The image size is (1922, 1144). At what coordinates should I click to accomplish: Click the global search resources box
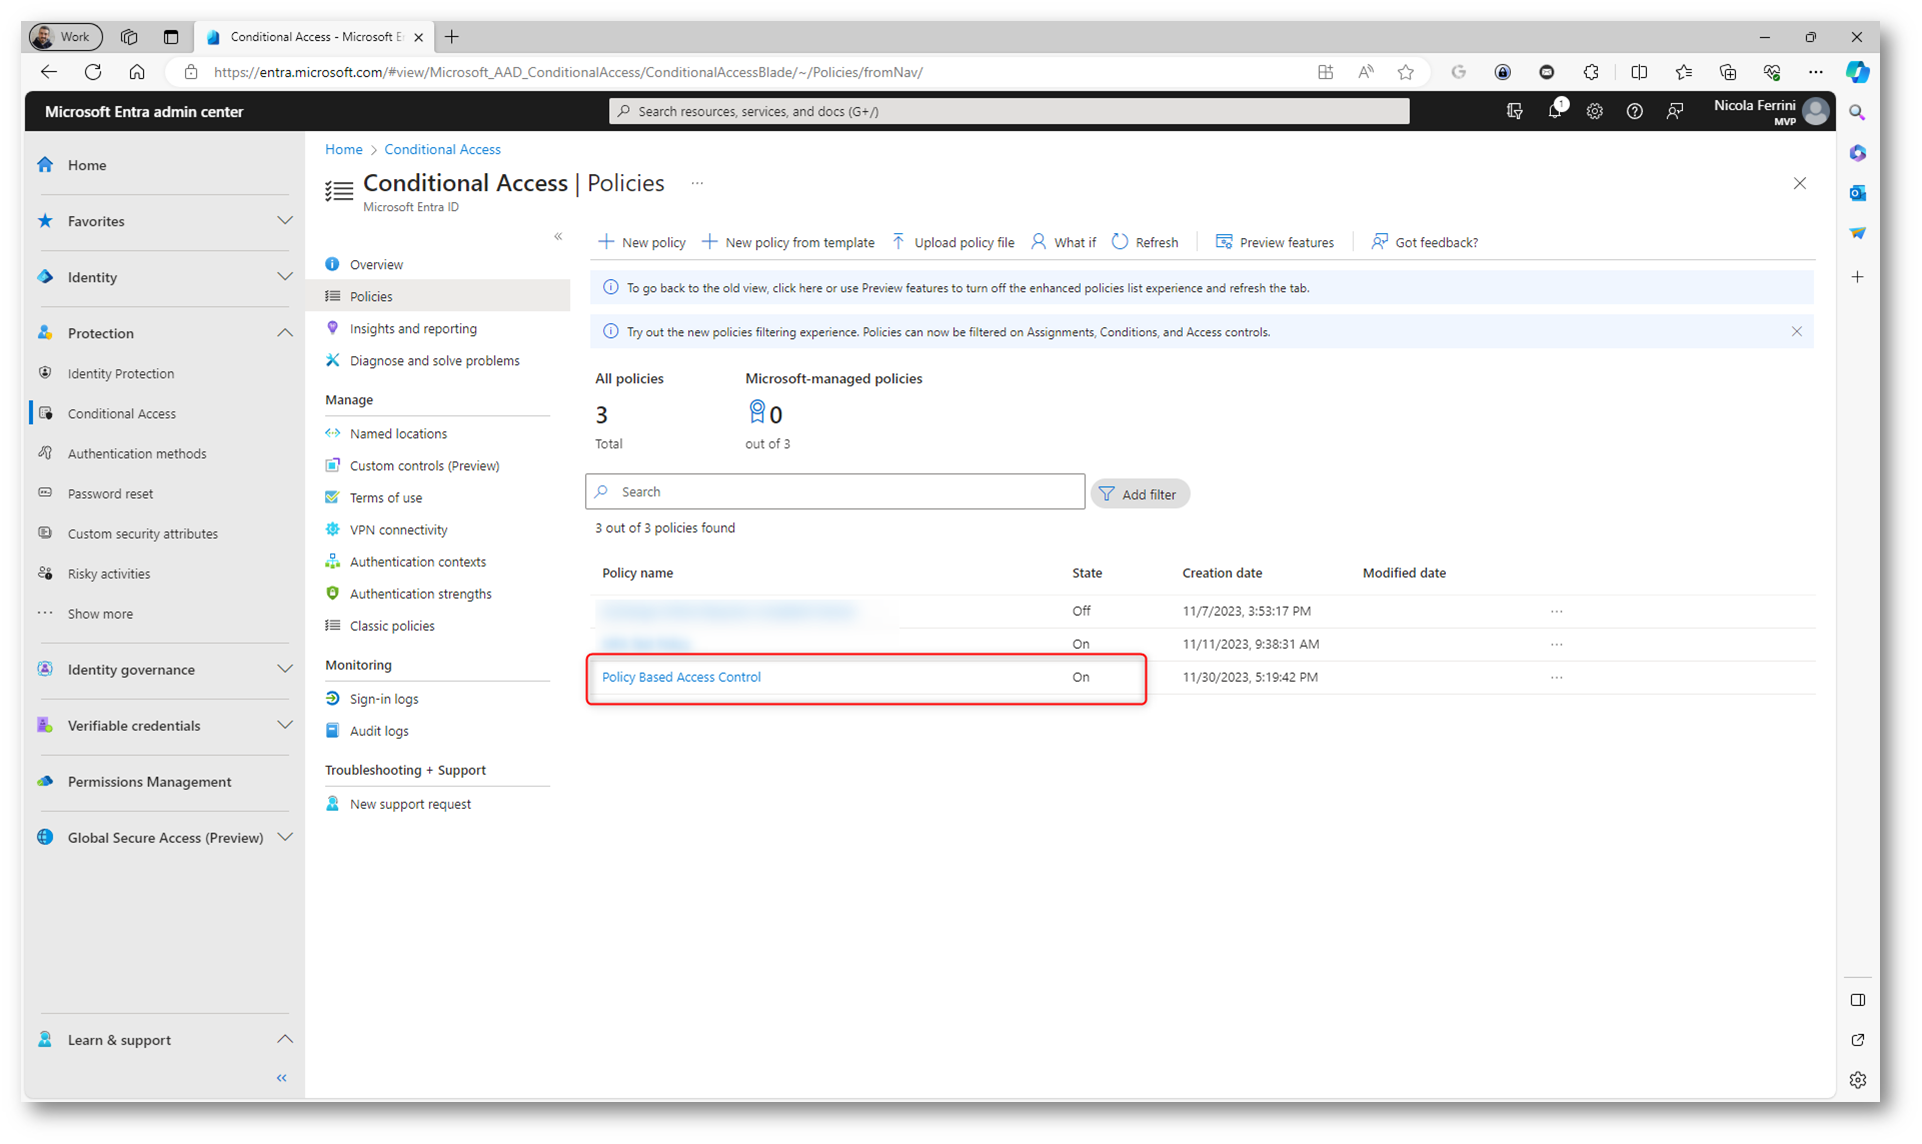(x=1009, y=111)
